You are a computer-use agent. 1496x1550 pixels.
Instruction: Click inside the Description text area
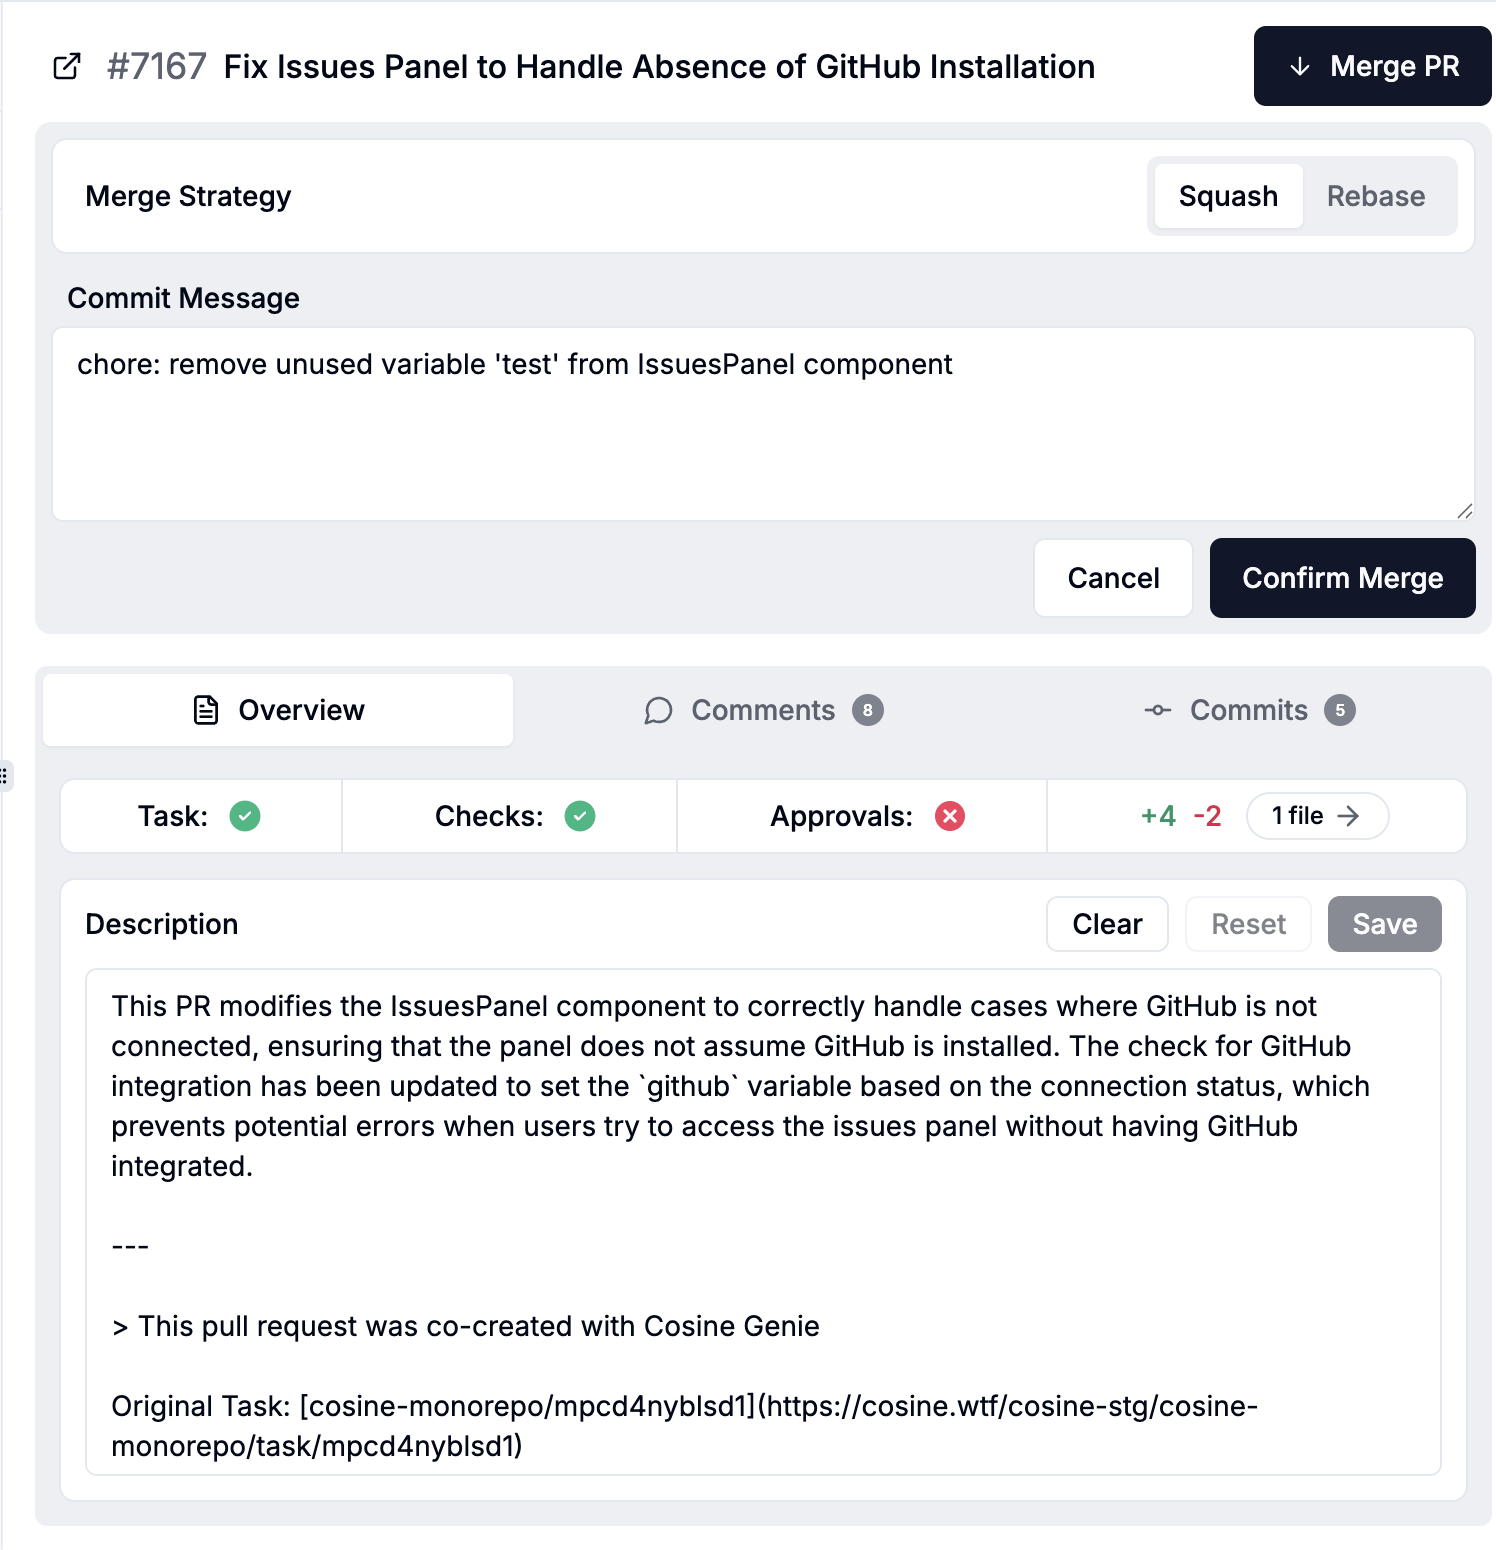pos(763,1222)
